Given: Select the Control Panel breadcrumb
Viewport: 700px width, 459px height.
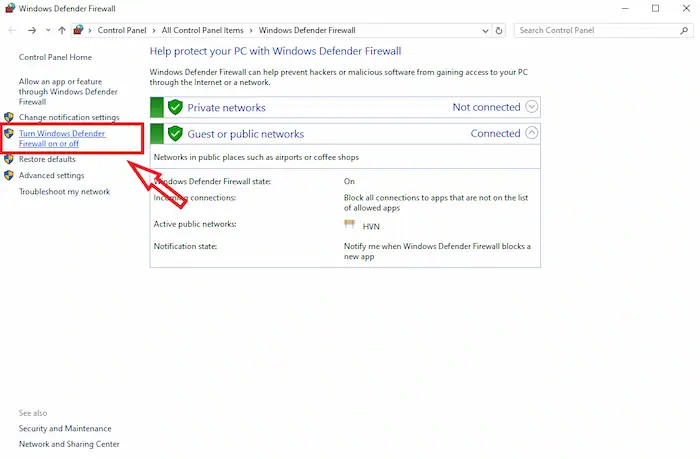Looking at the screenshot, I should [x=122, y=30].
